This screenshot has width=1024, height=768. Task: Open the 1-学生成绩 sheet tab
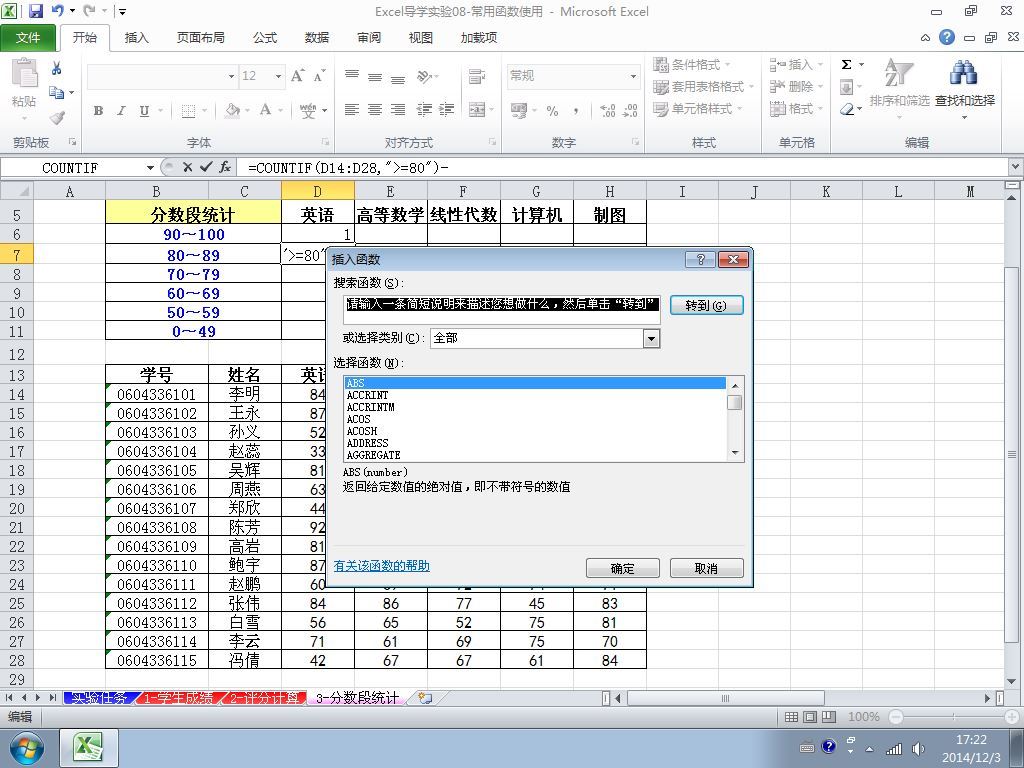coord(178,697)
